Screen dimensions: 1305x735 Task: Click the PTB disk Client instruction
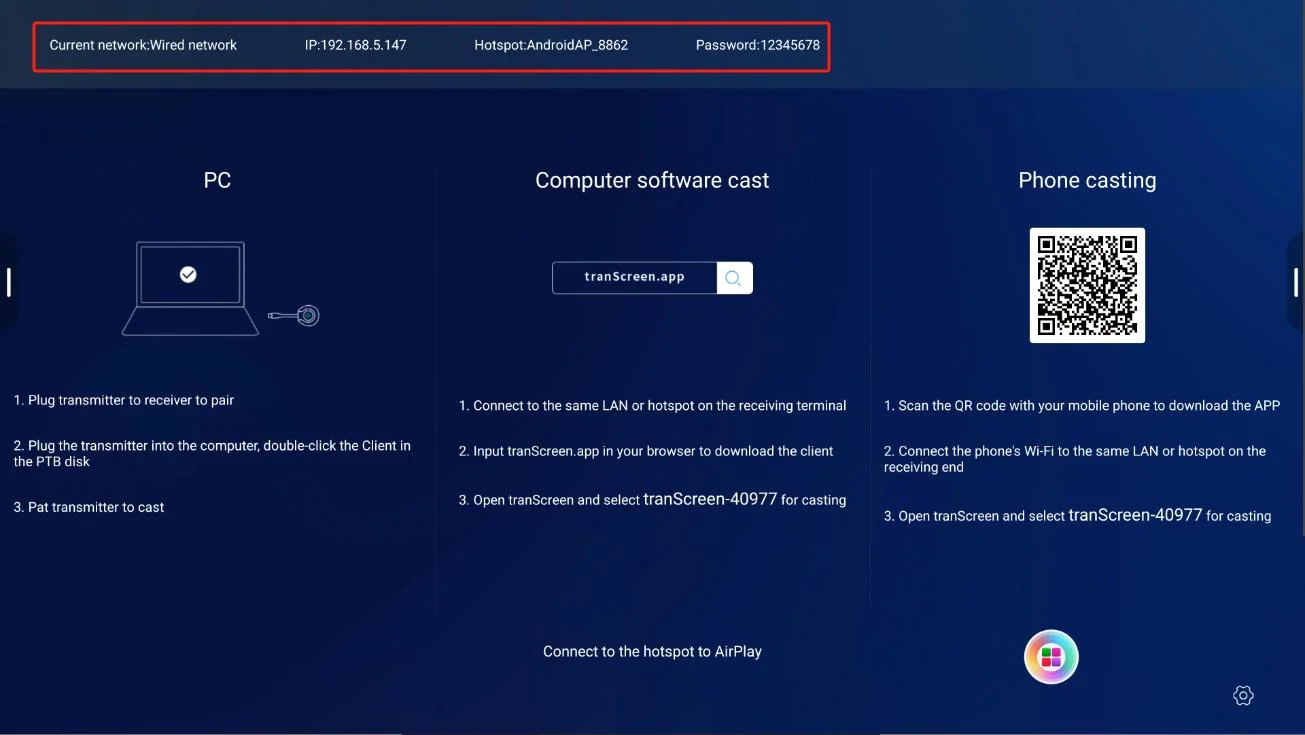(212, 454)
